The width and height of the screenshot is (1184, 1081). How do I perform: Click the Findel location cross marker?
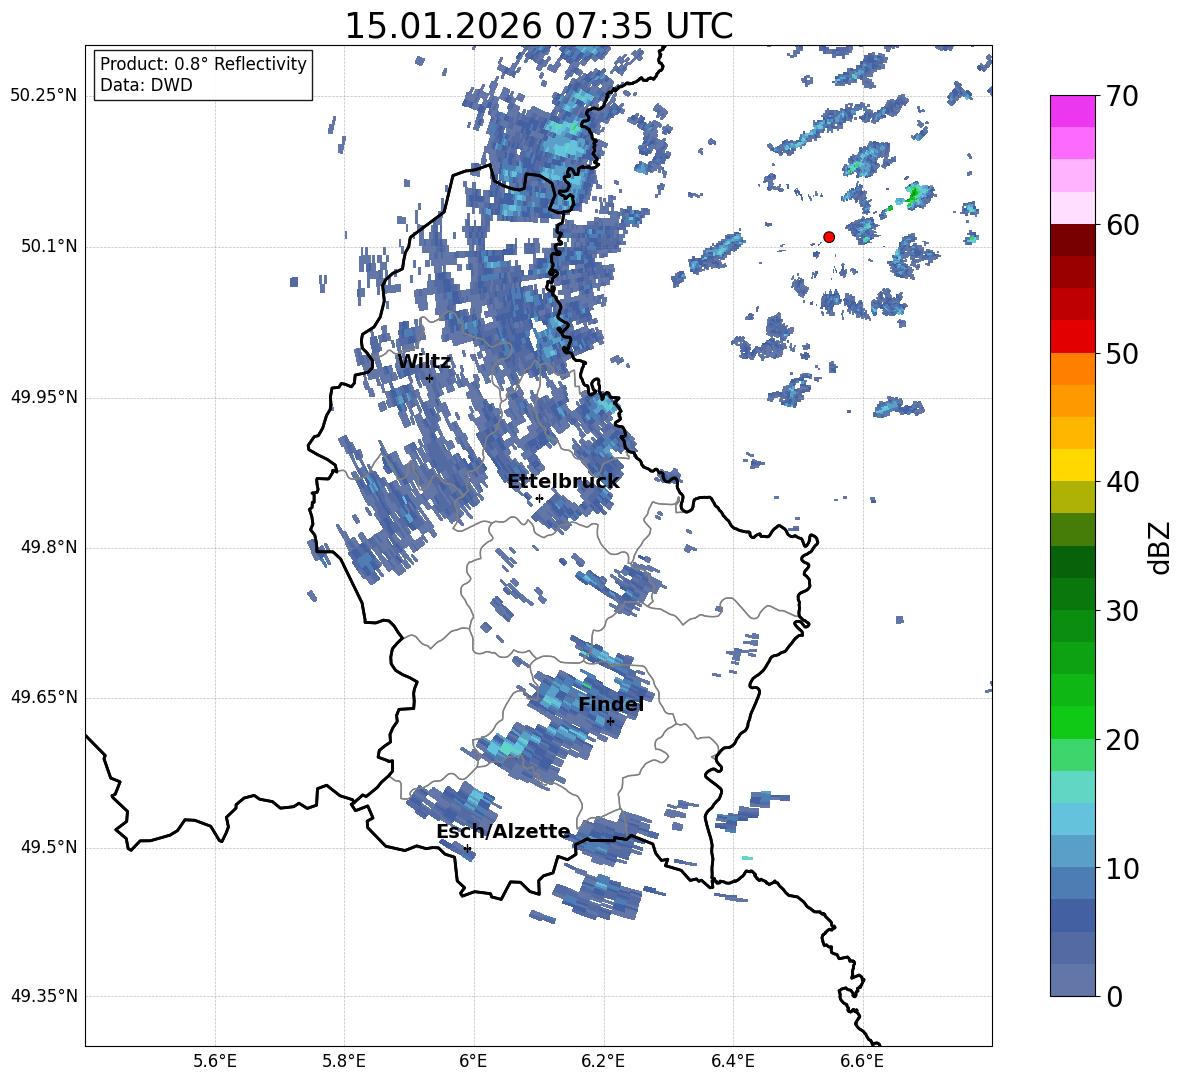(x=610, y=722)
